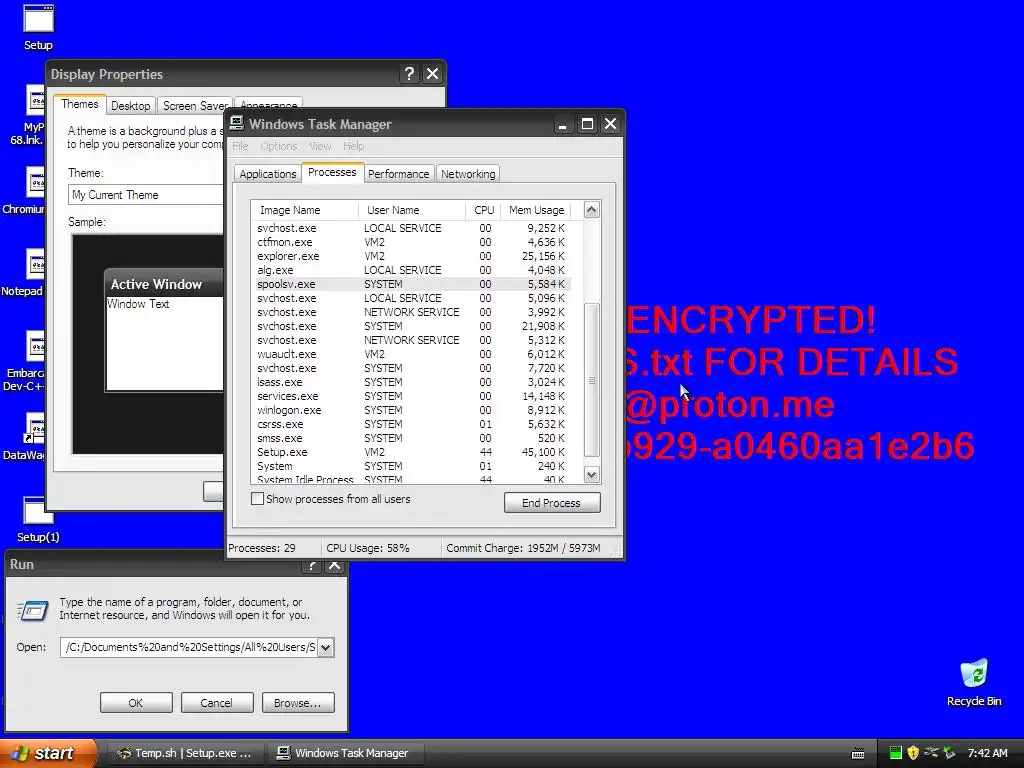
Task: Select the lsass.exe process row
Action: 411,382
